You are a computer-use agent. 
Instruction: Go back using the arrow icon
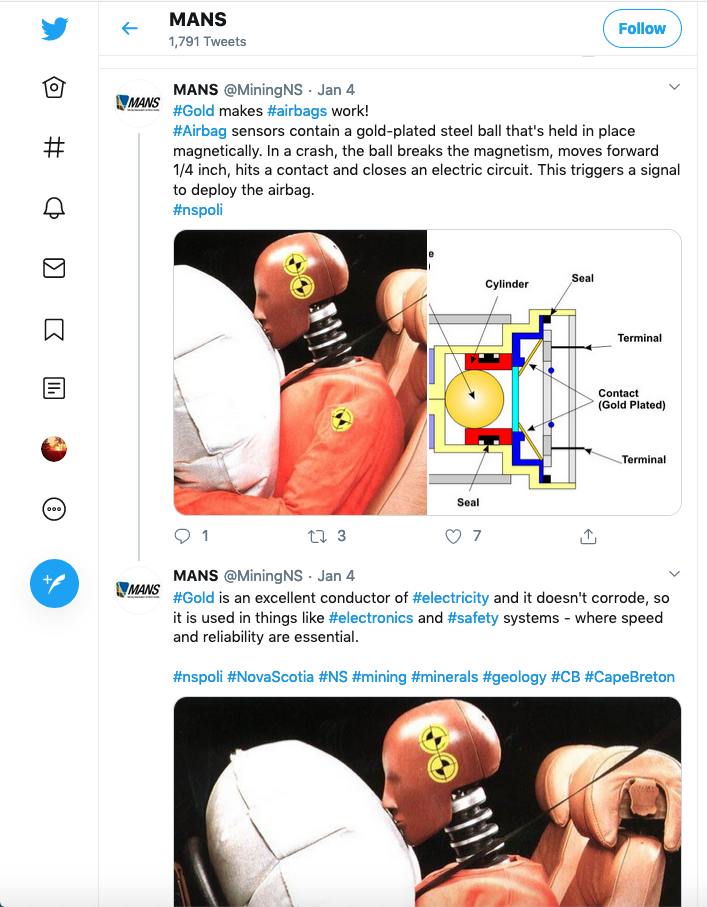point(130,28)
